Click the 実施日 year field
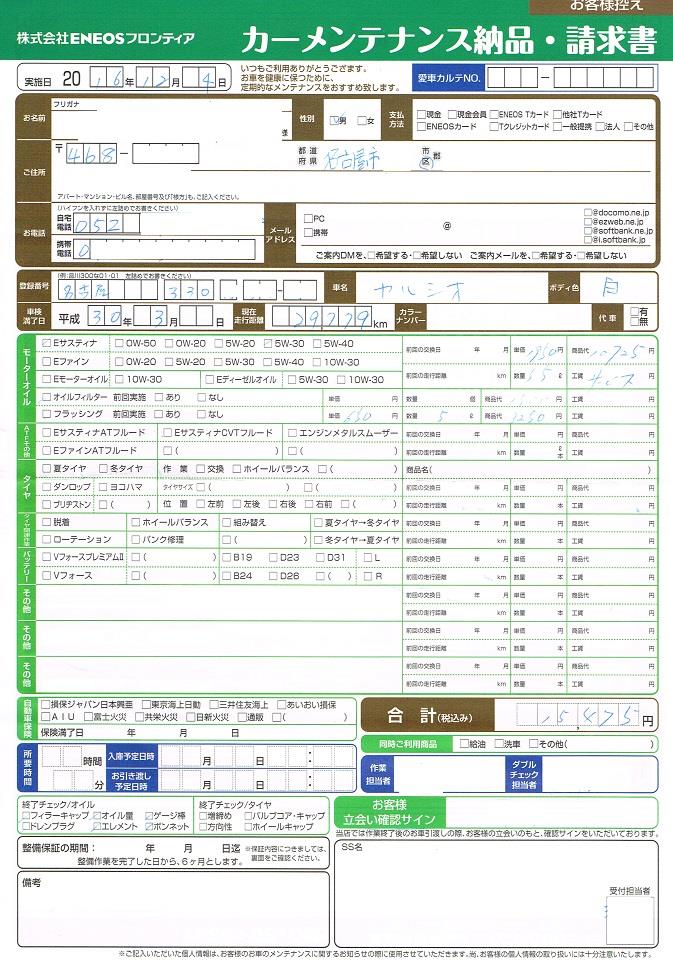The width and height of the screenshot is (673, 960). coord(107,78)
